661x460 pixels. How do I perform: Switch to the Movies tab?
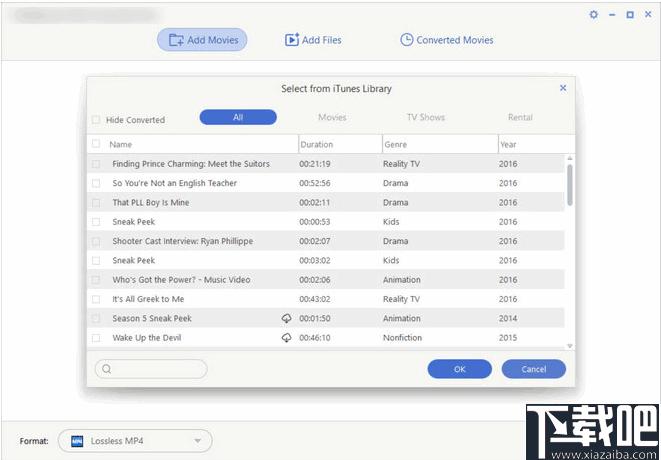click(x=332, y=117)
